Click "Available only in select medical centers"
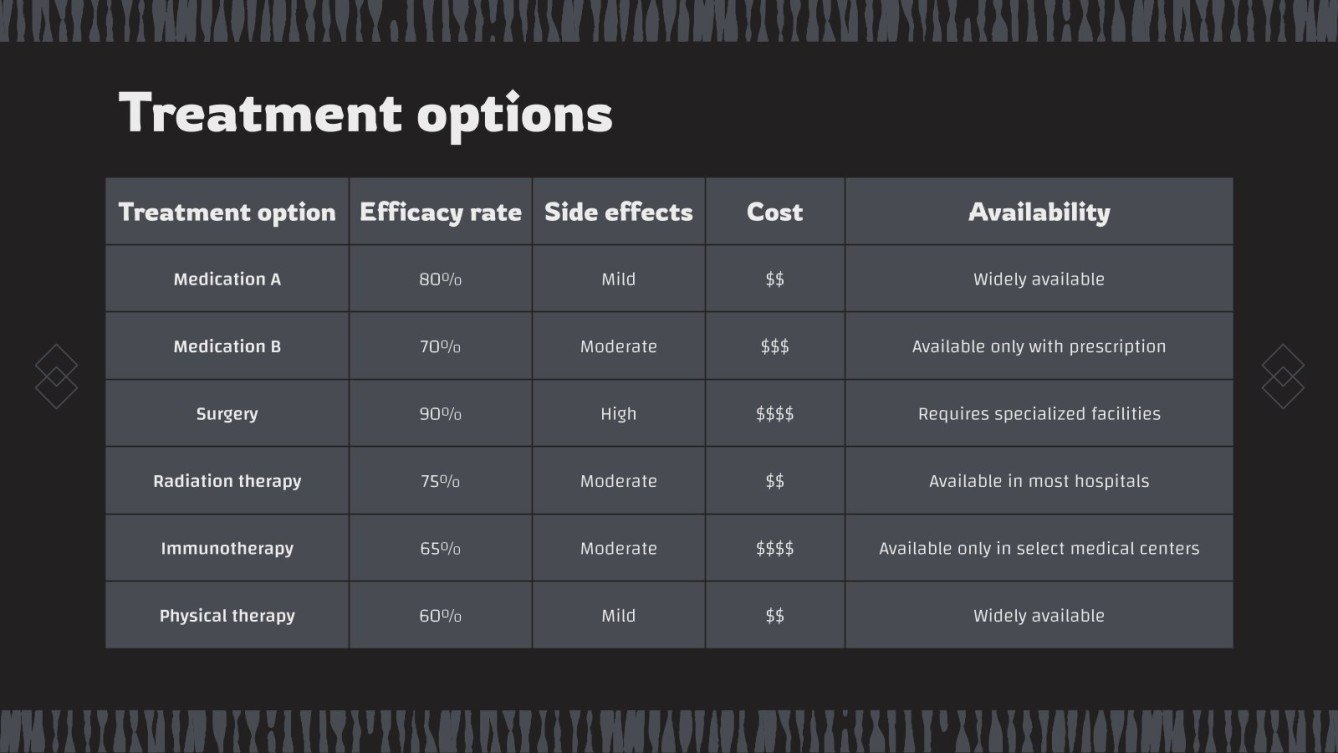Viewport: 1338px width, 753px height. click(x=1038, y=548)
